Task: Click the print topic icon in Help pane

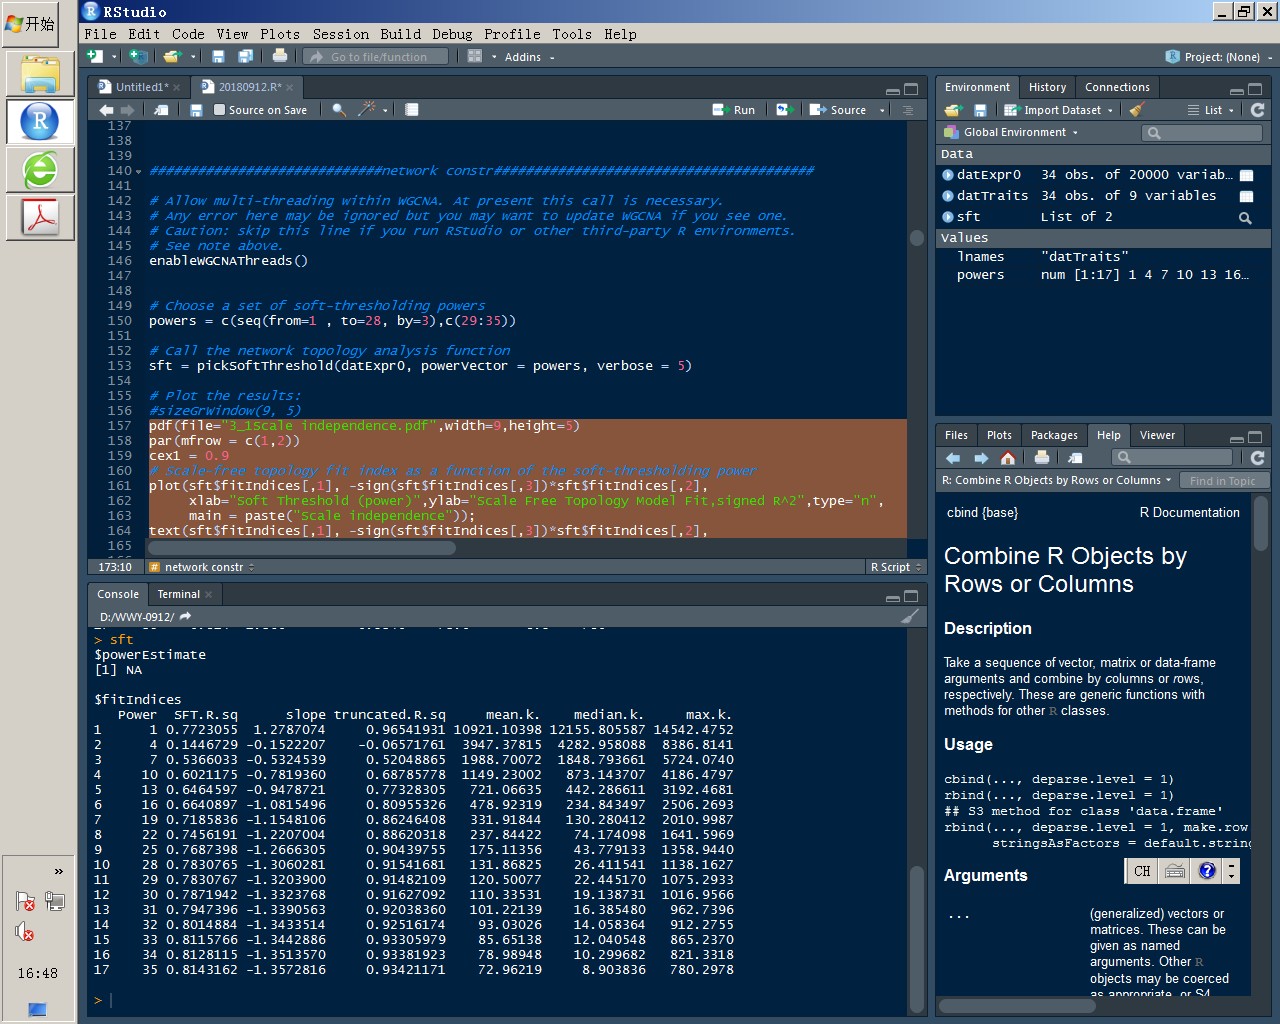Action: [x=1042, y=458]
